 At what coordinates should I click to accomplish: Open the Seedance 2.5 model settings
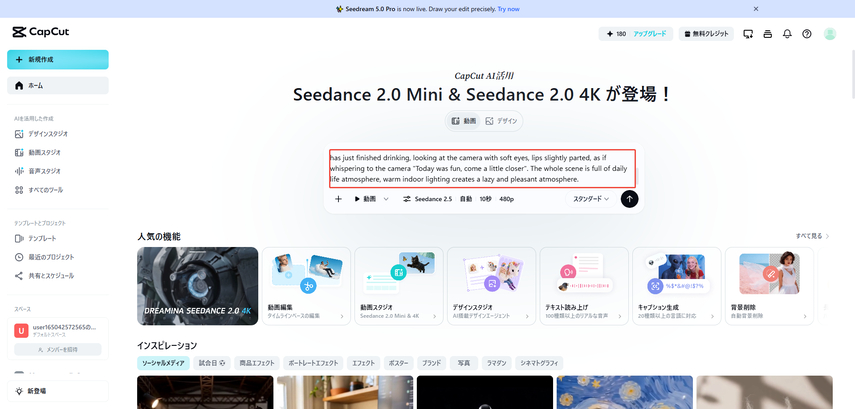(428, 199)
